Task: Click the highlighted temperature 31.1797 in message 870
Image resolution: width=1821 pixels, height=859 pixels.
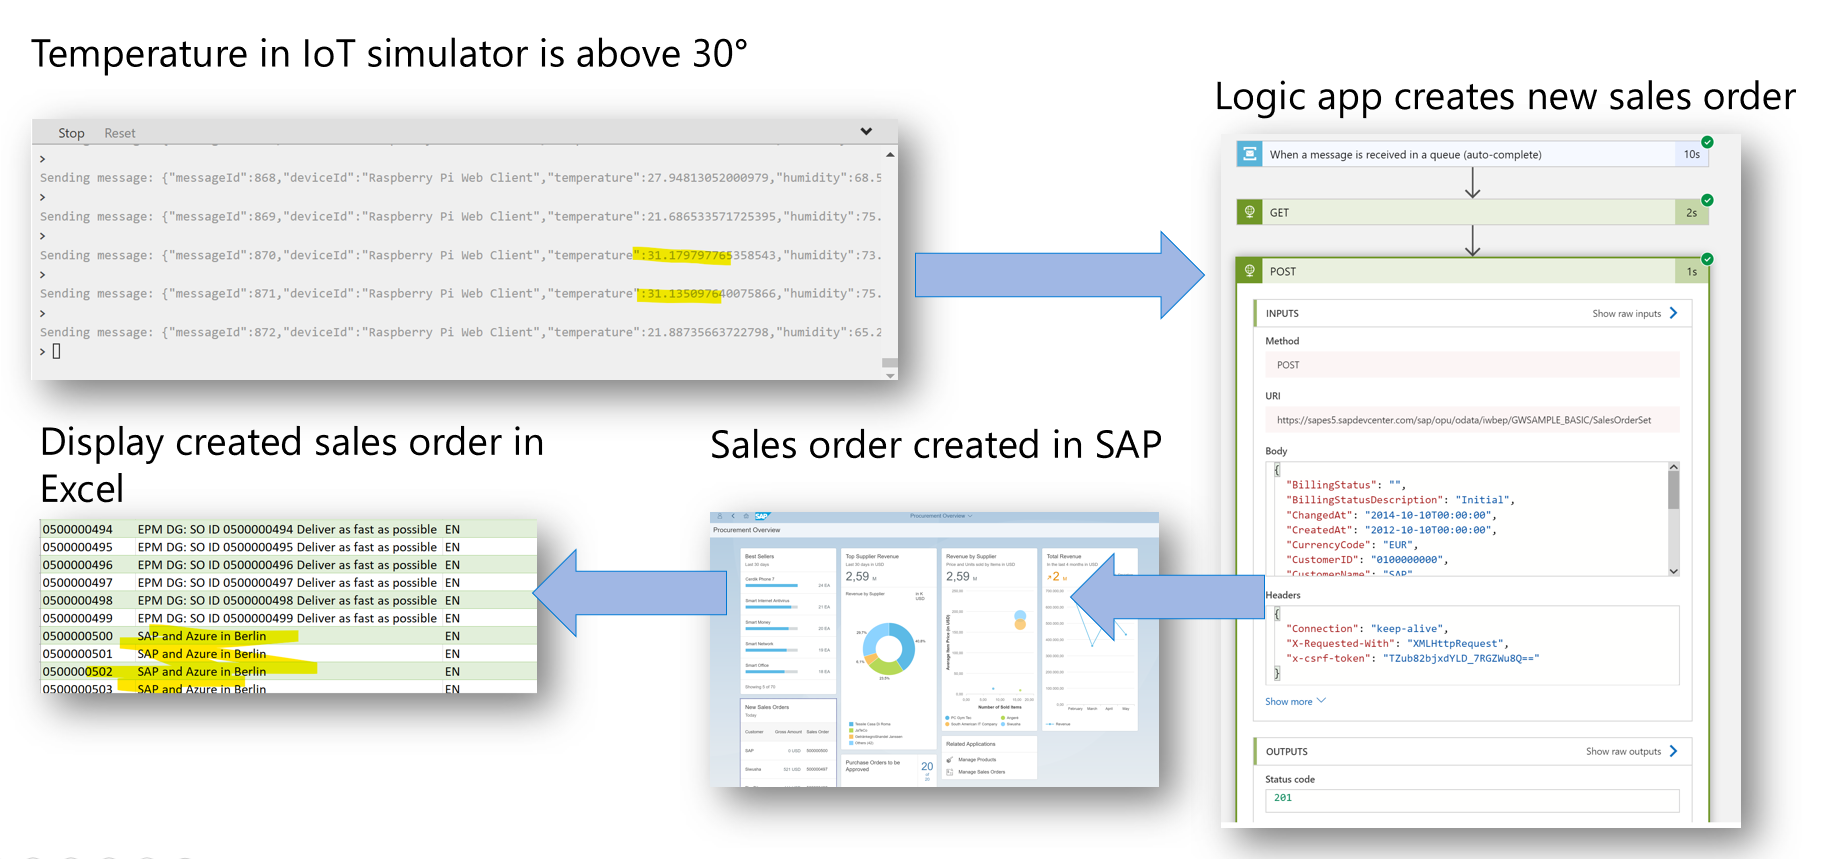Action: tap(684, 255)
